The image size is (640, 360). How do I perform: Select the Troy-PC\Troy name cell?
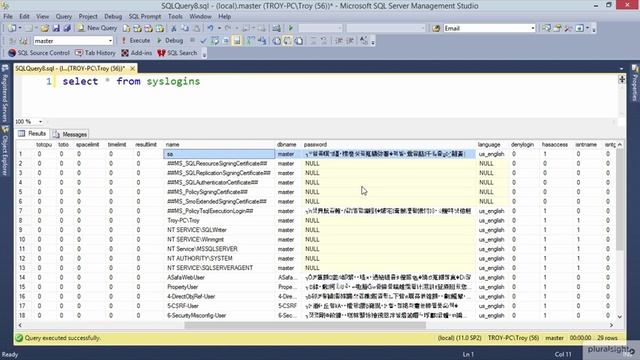219,220
